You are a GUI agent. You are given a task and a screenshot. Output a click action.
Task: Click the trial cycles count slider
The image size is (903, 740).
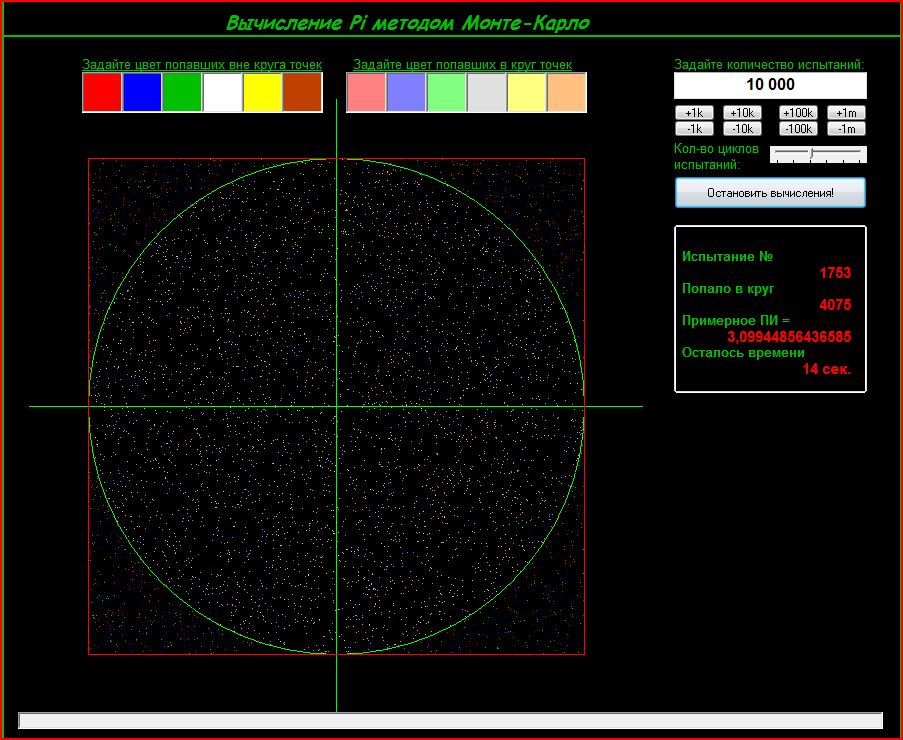pyautogui.click(x=818, y=153)
